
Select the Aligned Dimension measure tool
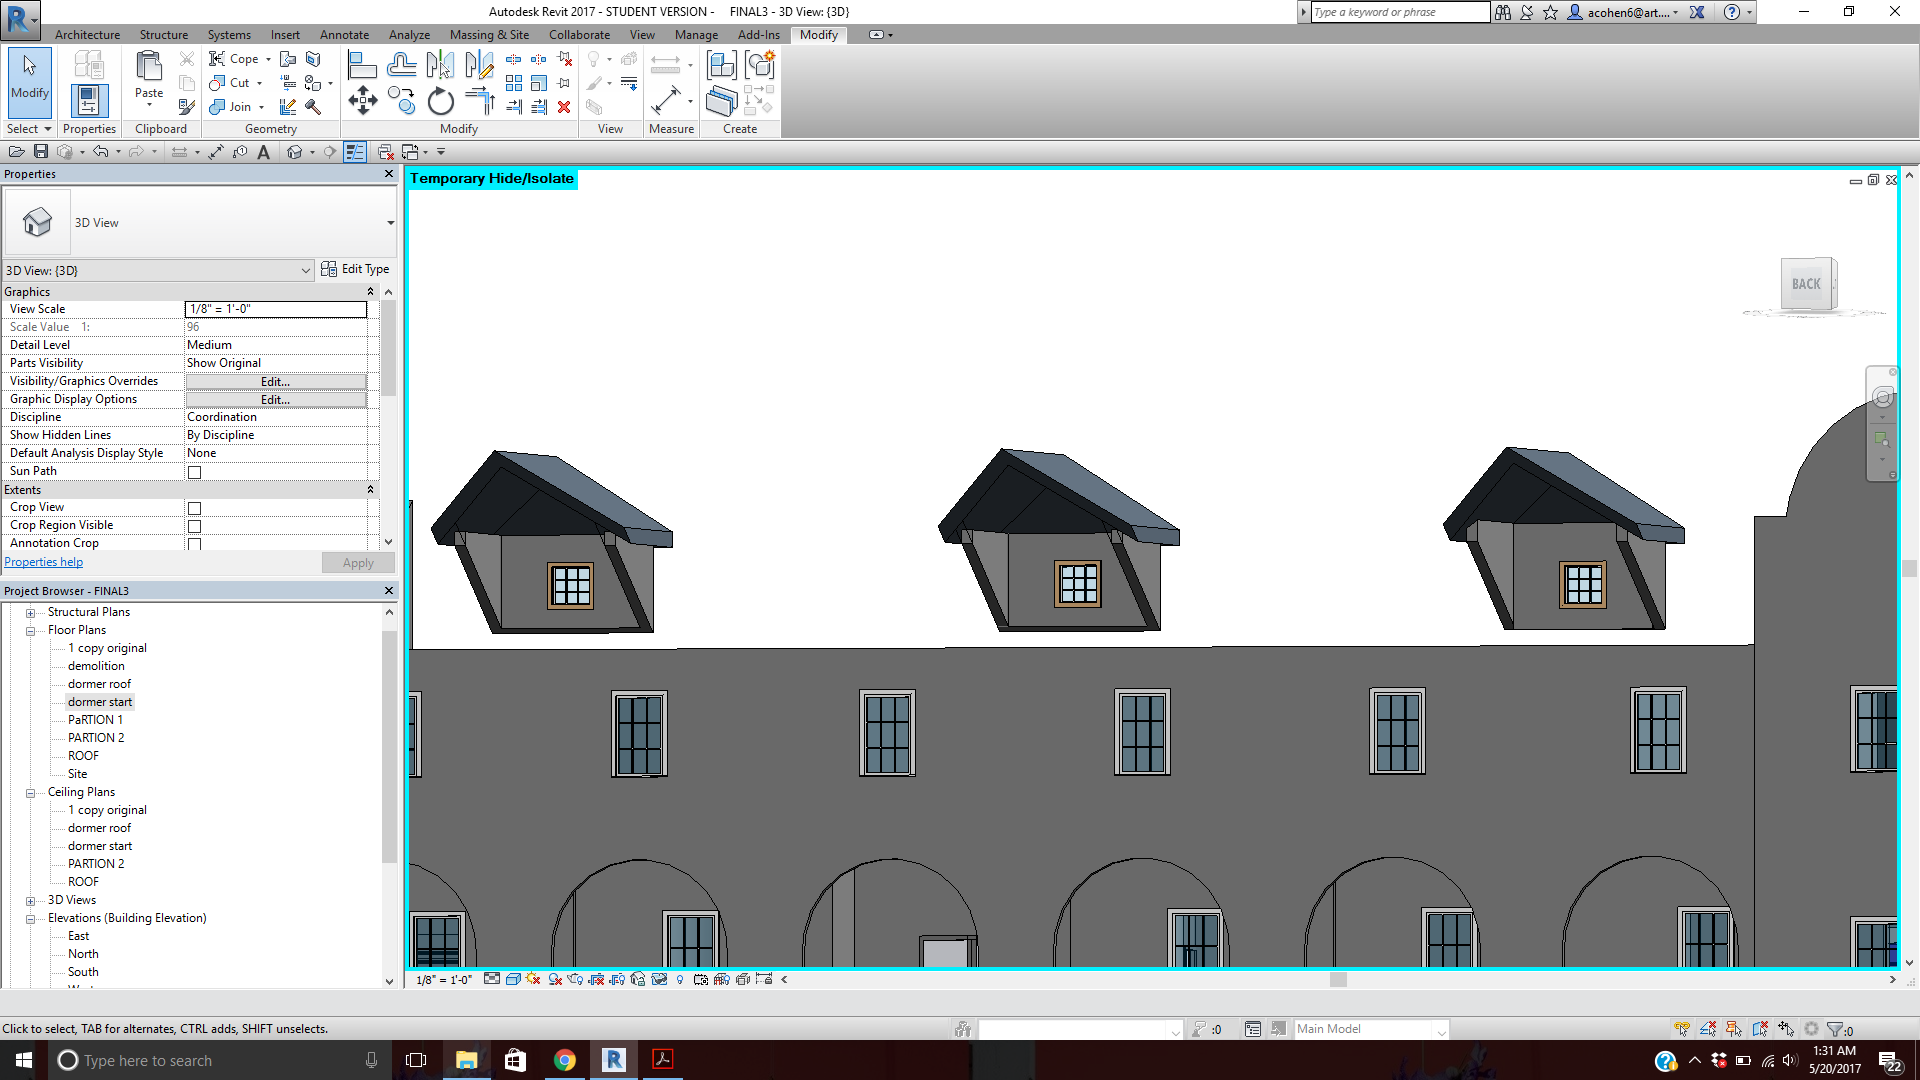tap(665, 101)
